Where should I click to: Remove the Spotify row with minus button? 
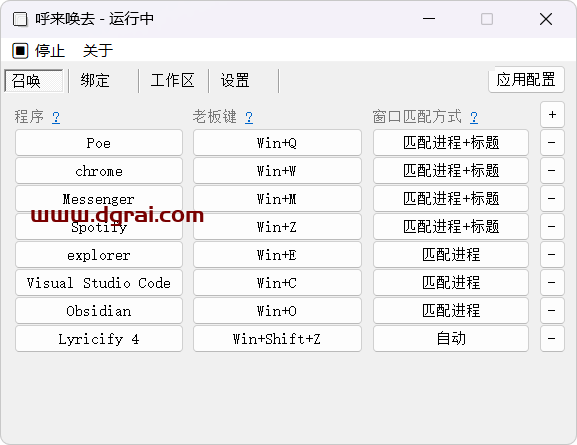(x=552, y=227)
